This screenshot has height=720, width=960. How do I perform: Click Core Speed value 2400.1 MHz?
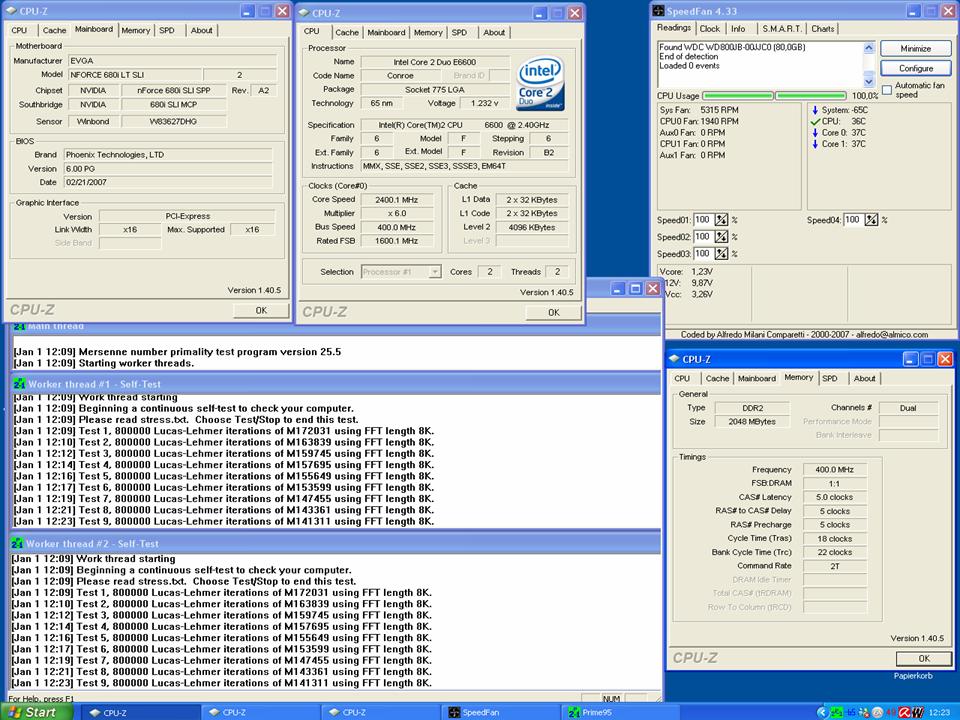pos(397,200)
